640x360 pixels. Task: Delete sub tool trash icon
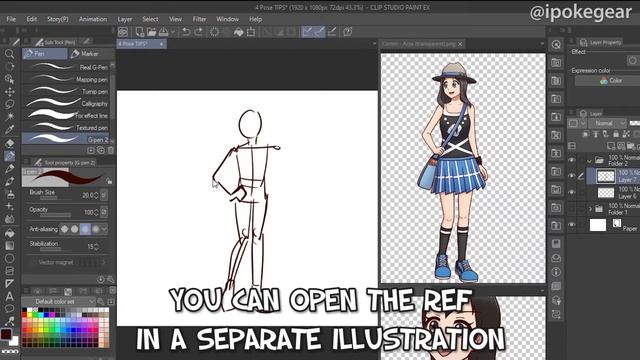[111, 151]
